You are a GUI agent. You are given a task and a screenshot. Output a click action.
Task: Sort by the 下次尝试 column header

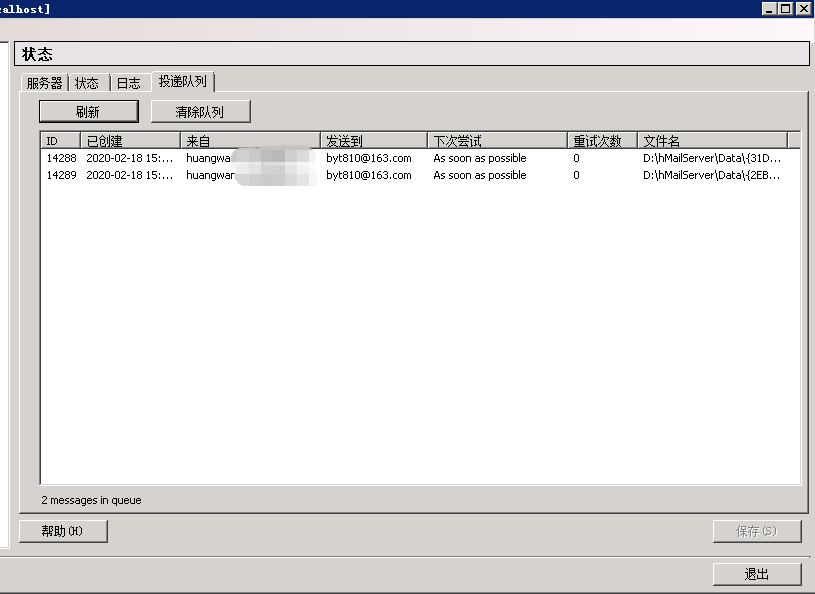pyautogui.click(x=496, y=141)
